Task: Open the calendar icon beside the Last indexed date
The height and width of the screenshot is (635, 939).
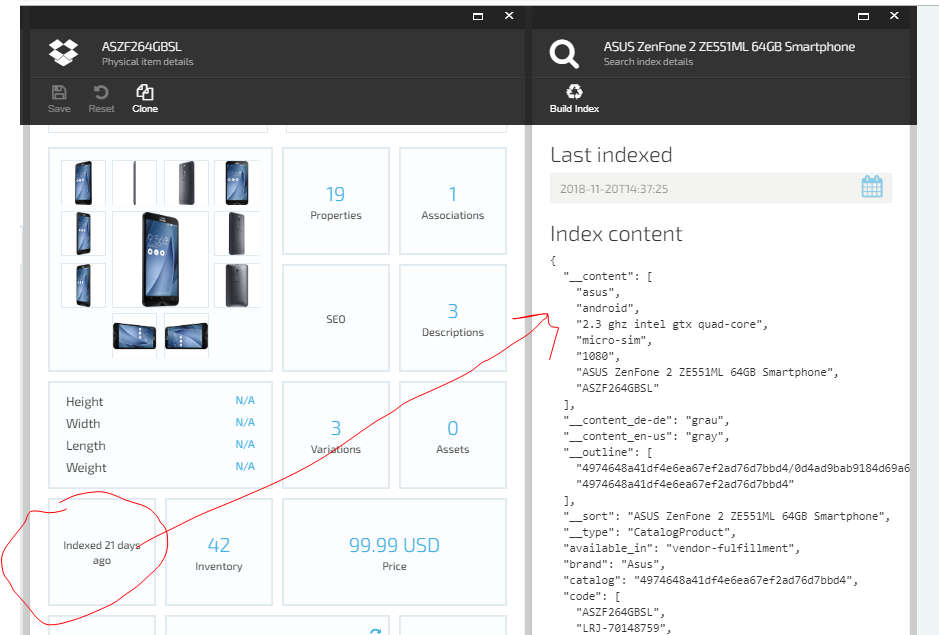Action: click(x=871, y=188)
